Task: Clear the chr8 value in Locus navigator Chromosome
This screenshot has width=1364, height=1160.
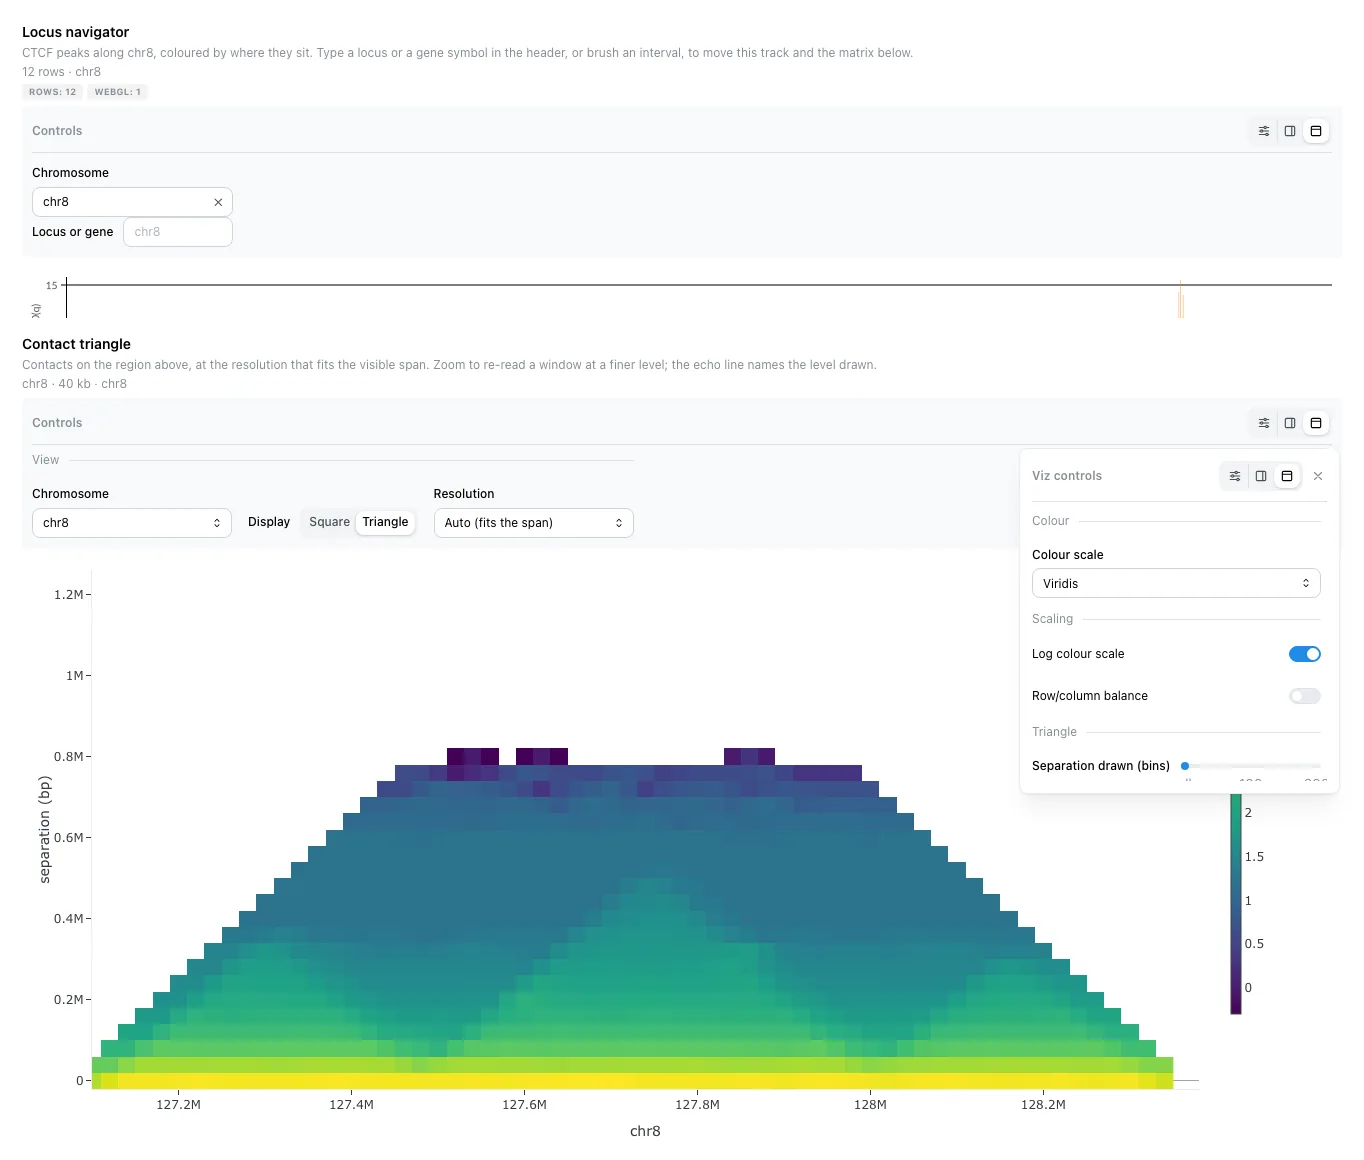Action: pos(218,202)
